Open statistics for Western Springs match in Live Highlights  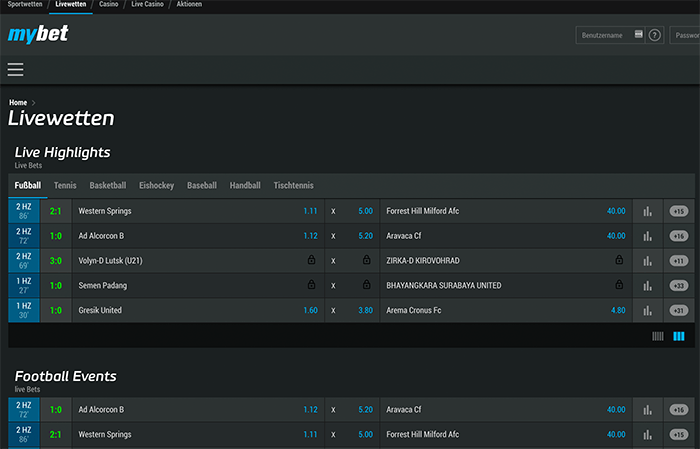click(x=647, y=211)
